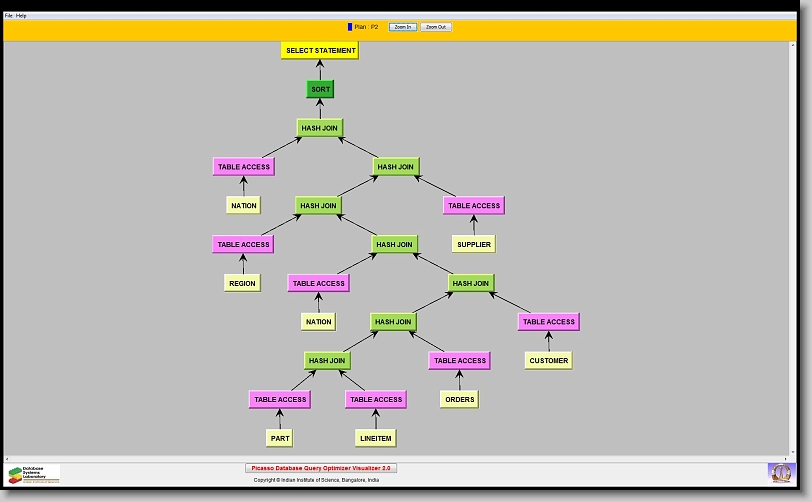Screen dimensions: 812x502
Task: Click the Database Systems Laboratory logo
Action: tap(34, 474)
